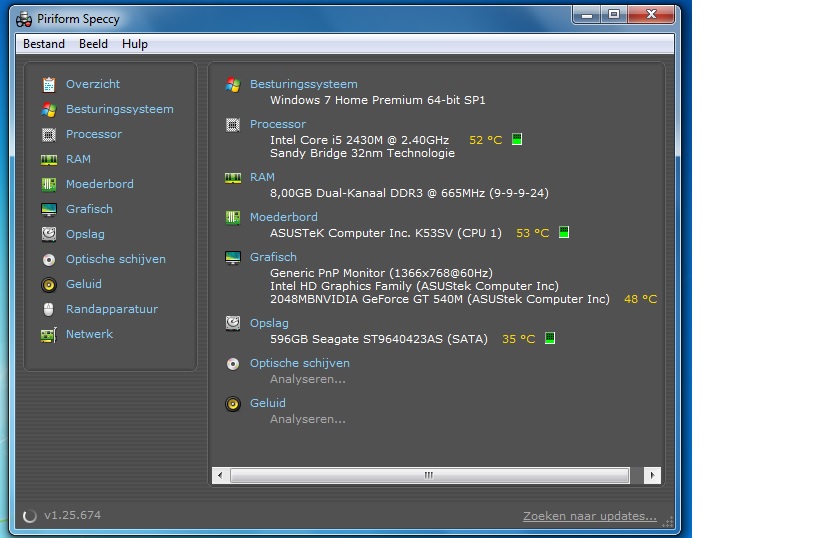This screenshot has height=538, width=819.
Task: Click the 53 °C motherboard temperature value
Action: pyautogui.click(x=532, y=233)
